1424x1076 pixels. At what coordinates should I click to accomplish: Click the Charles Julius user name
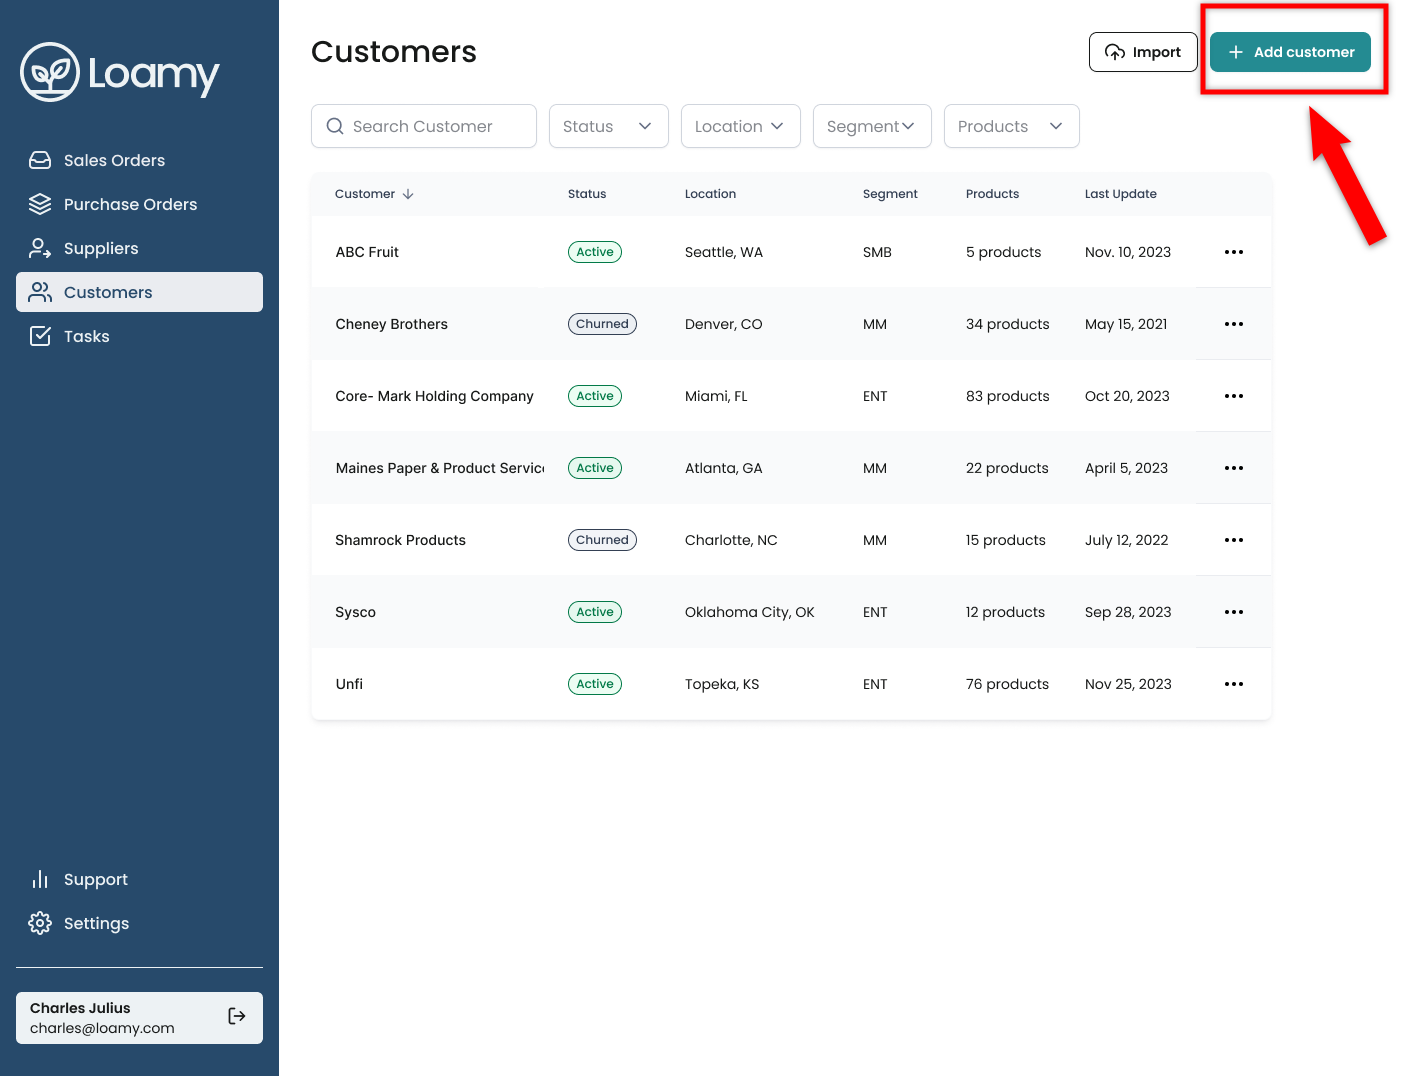coord(80,1008)
